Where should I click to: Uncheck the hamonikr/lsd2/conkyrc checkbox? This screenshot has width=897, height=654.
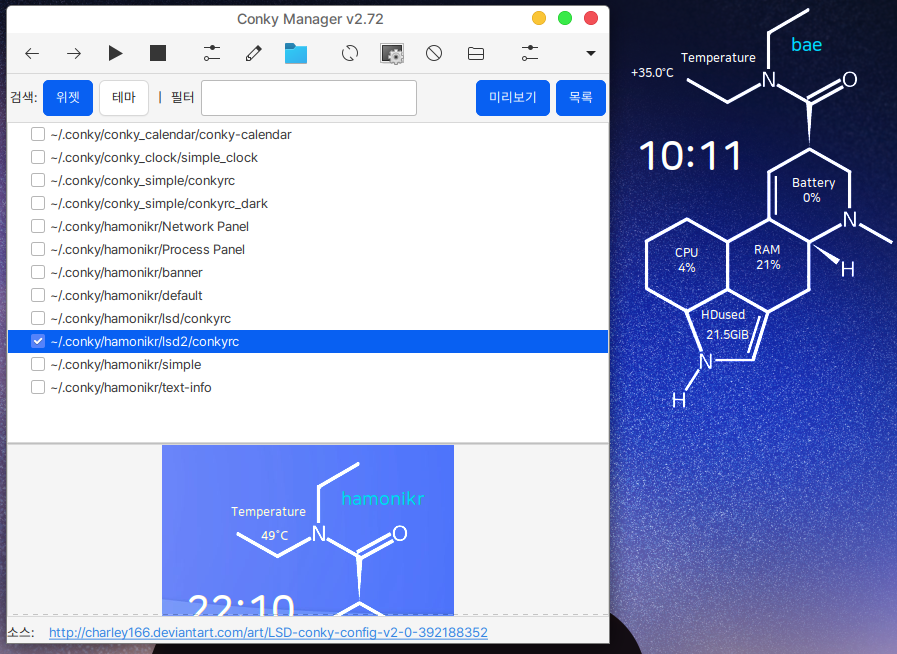[38, 341]
